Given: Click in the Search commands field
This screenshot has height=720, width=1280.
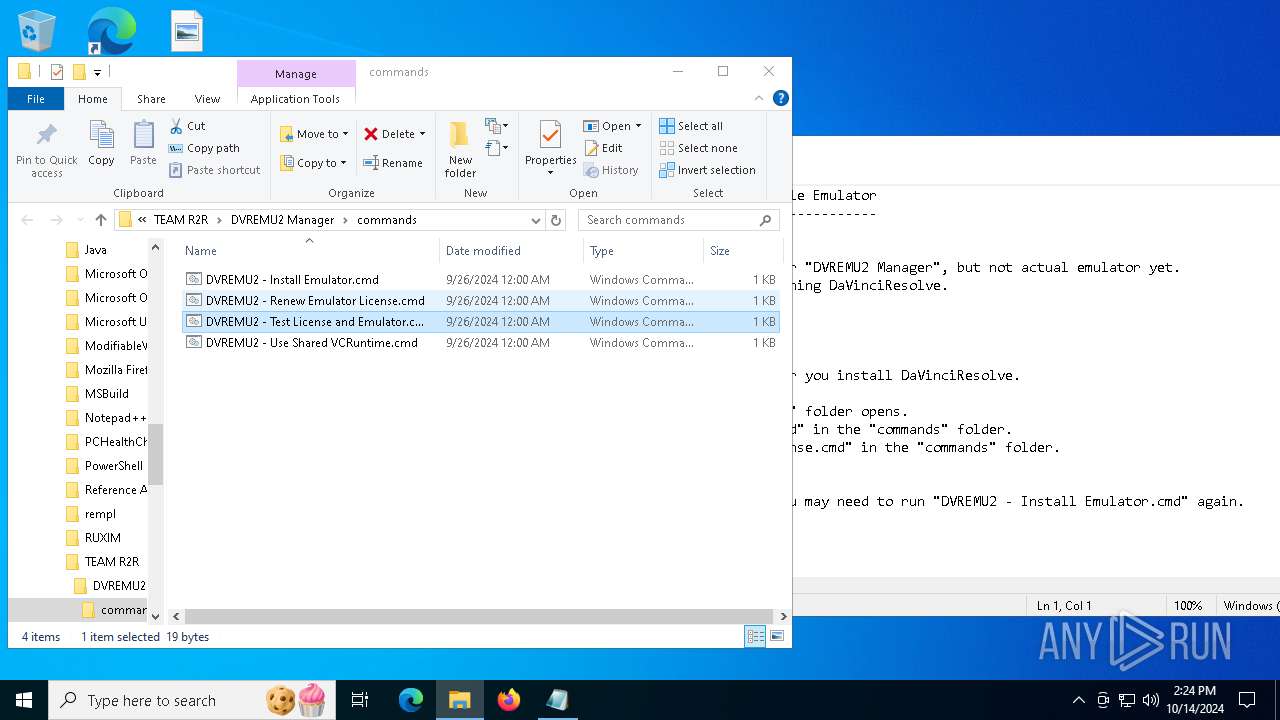Looking at the screenshot, I should (668, 220).
